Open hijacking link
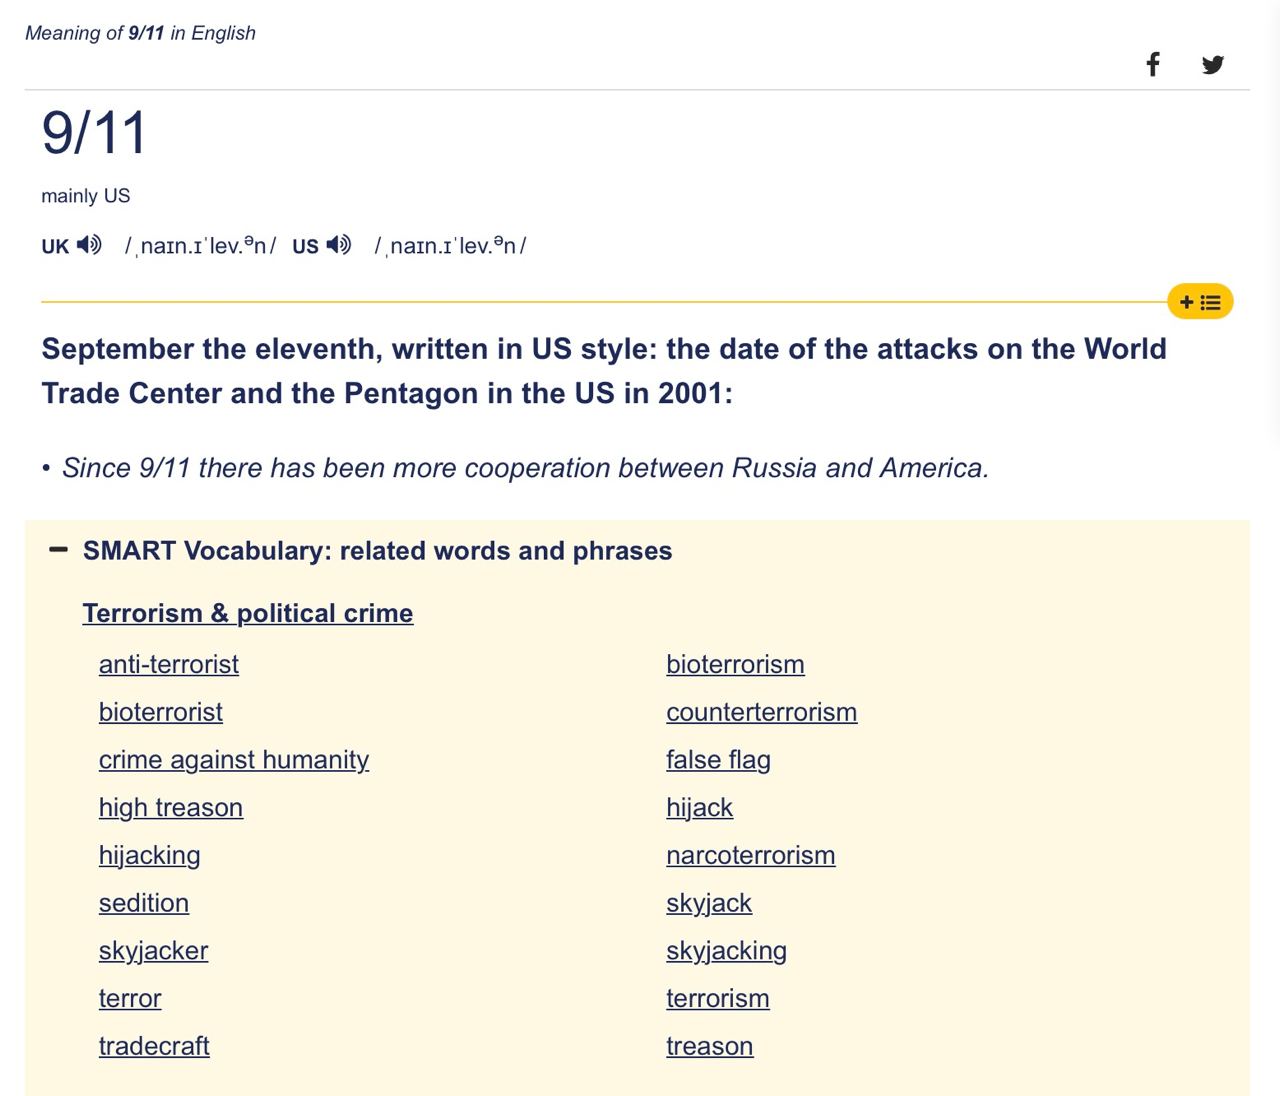This screenshot has height=1096, width=1280. 150,855
